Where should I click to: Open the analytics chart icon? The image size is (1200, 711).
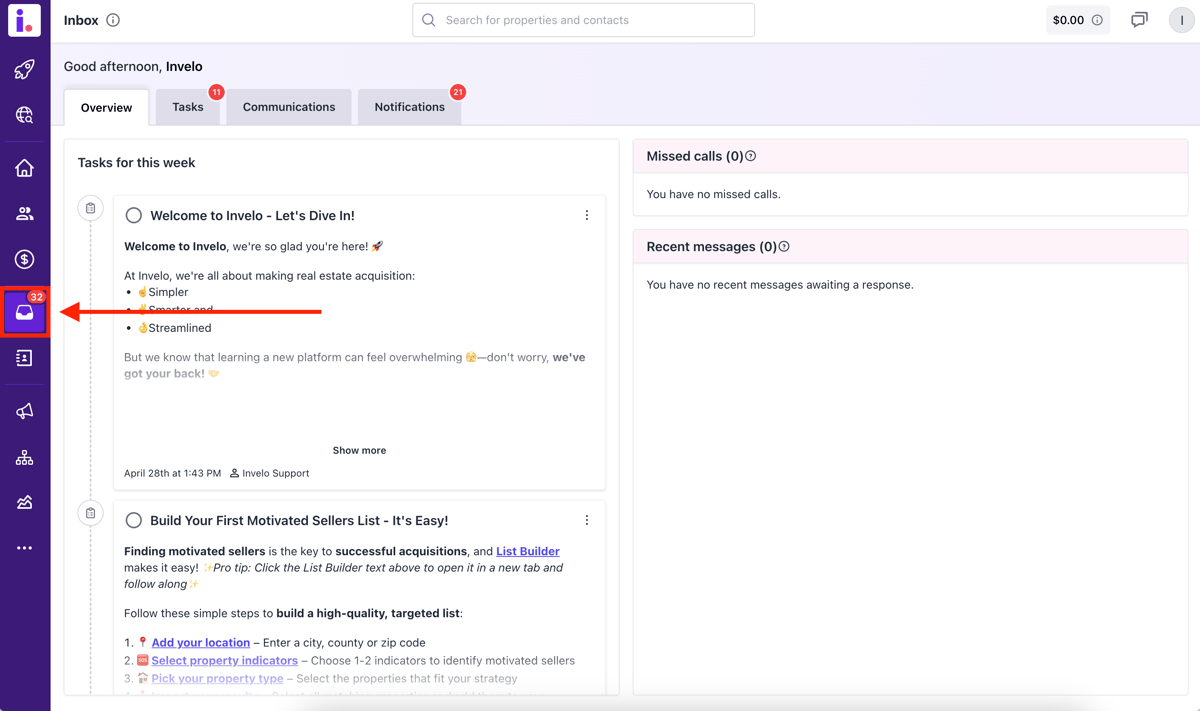[x=25, y=502]
